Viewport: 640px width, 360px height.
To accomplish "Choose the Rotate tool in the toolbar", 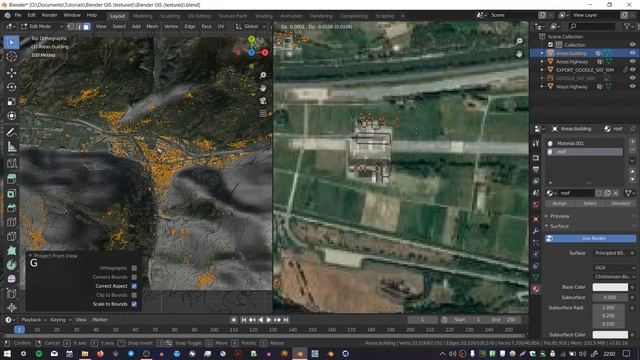I will [11, 87].
